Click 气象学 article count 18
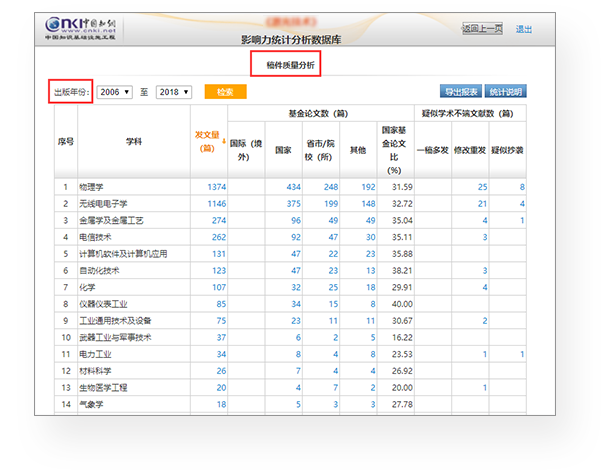The width and height of the screenshot is (608, 474). [221, 404]
